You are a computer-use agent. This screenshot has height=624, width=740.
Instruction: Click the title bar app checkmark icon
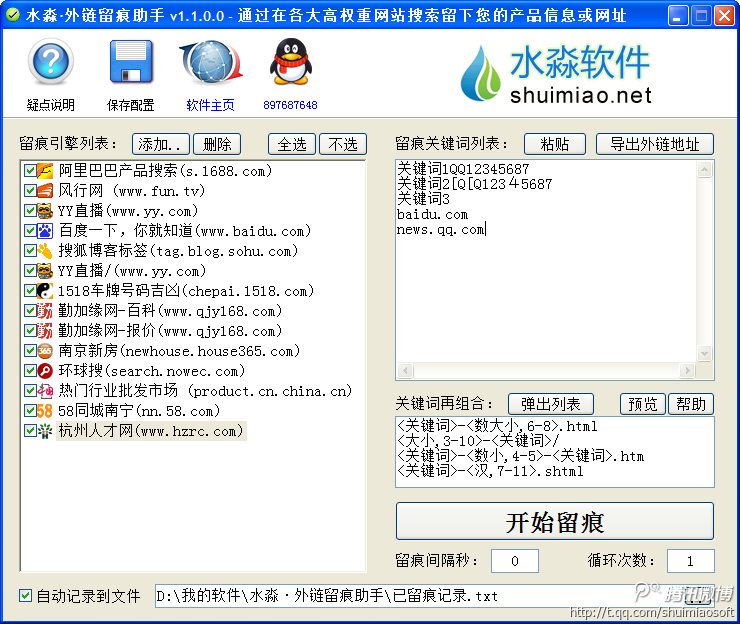(13, 15)
